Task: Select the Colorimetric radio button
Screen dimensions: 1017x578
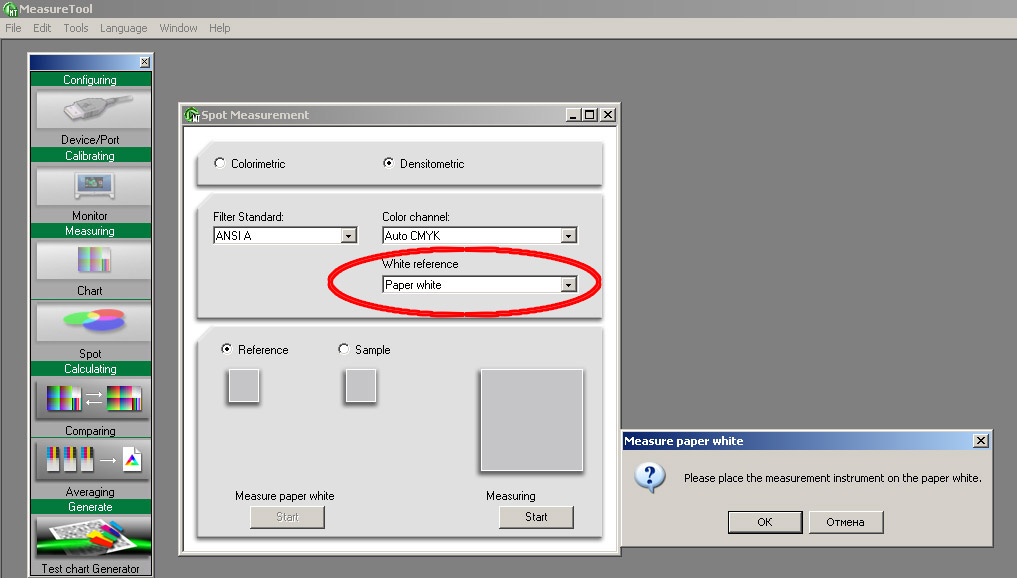Action: pos(219,163)
